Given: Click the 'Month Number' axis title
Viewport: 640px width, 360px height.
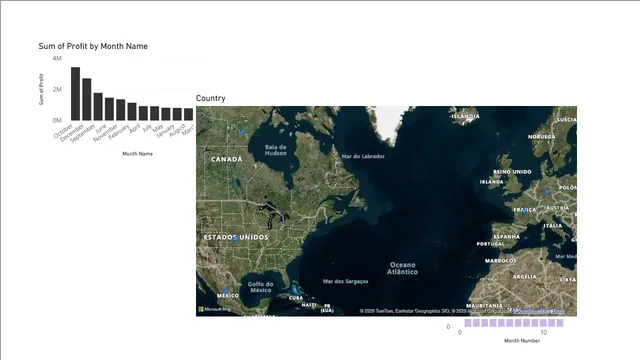Looking at the screenshot, I should point(522,340).
